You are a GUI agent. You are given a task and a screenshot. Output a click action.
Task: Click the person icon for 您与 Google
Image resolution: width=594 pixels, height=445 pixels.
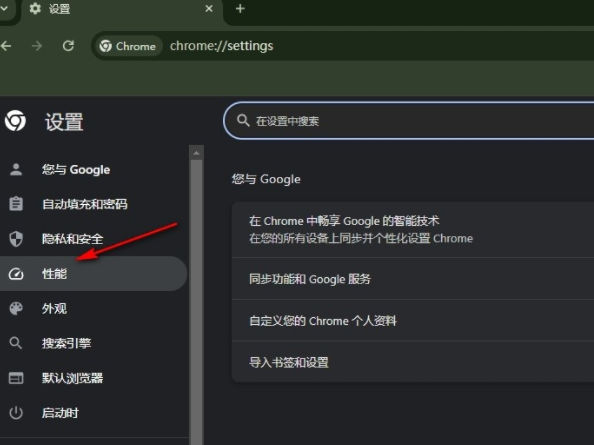click(16, 170)
